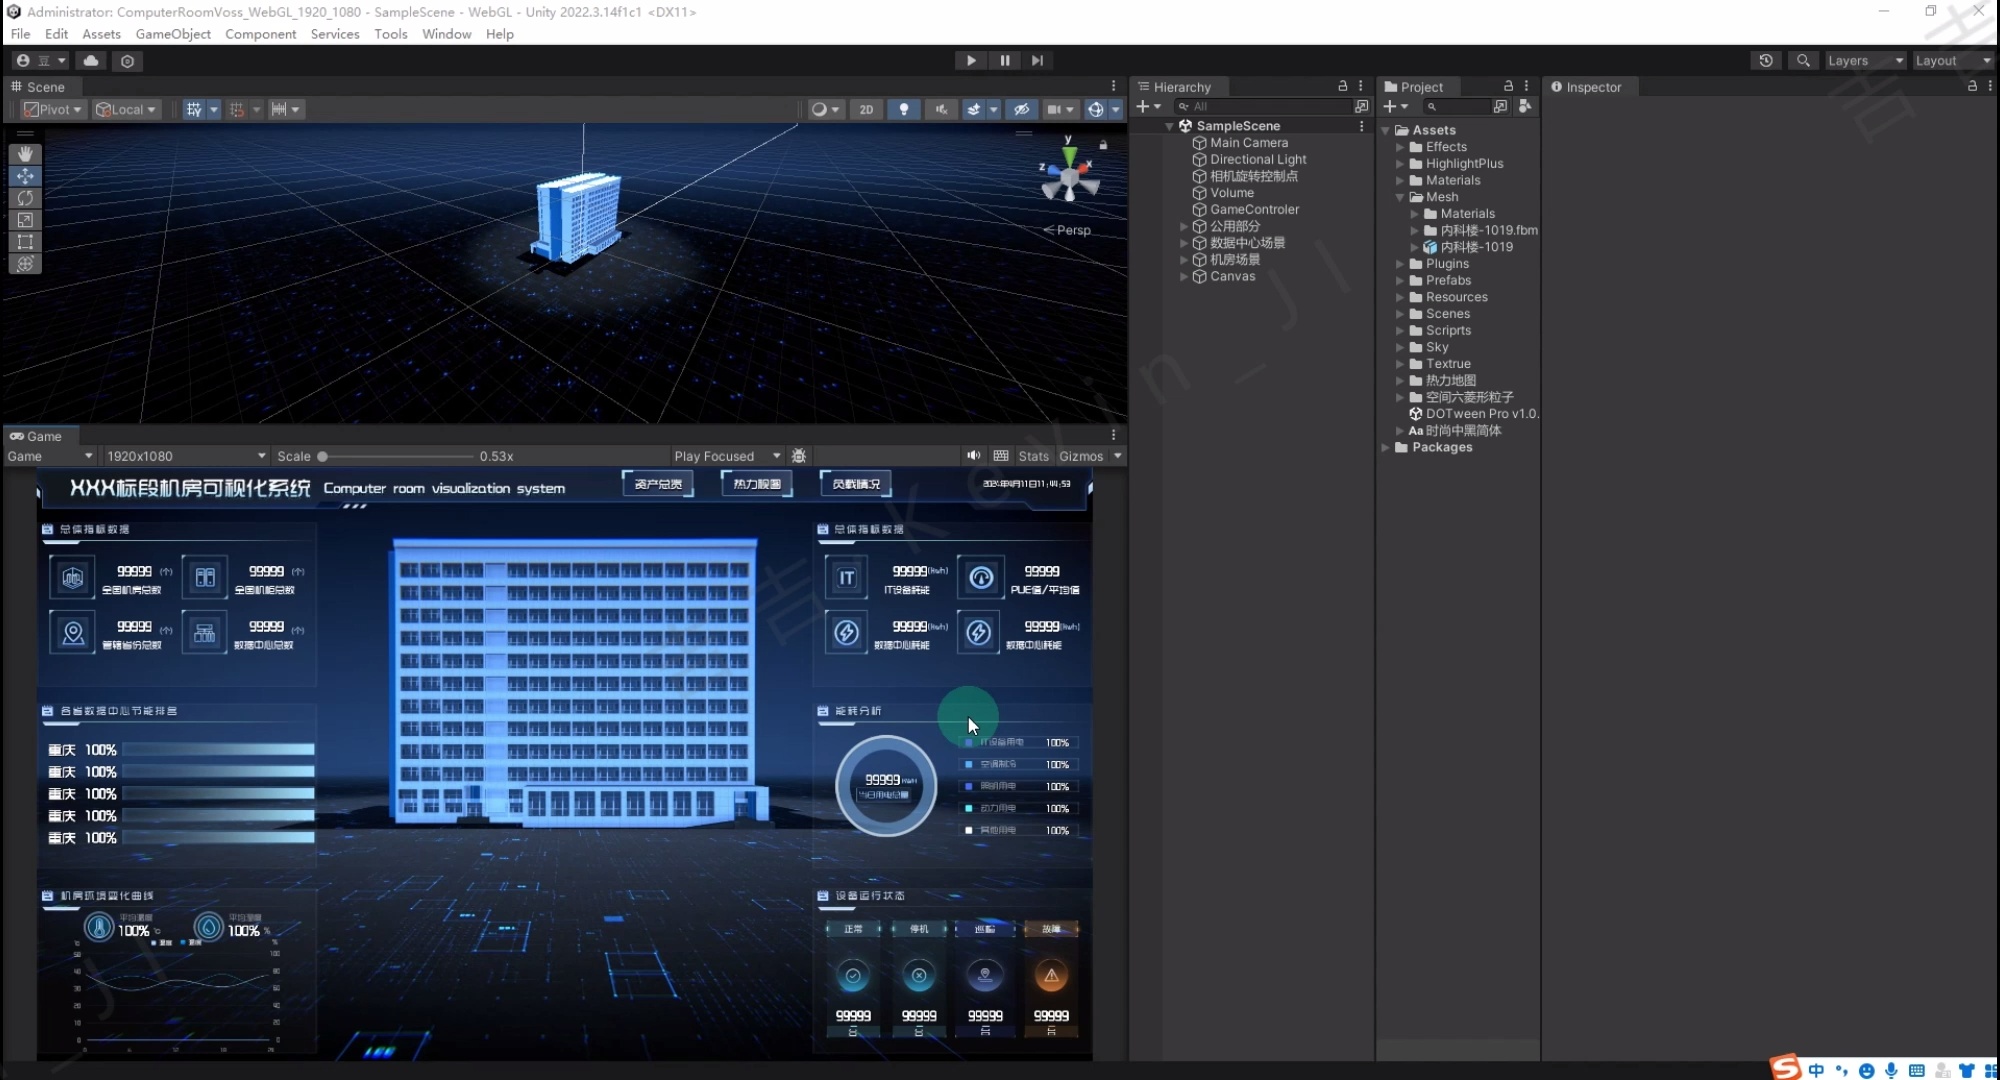Toggle 2D view mode in Scene
The image size is (2000, 1080).
[866, 109]
